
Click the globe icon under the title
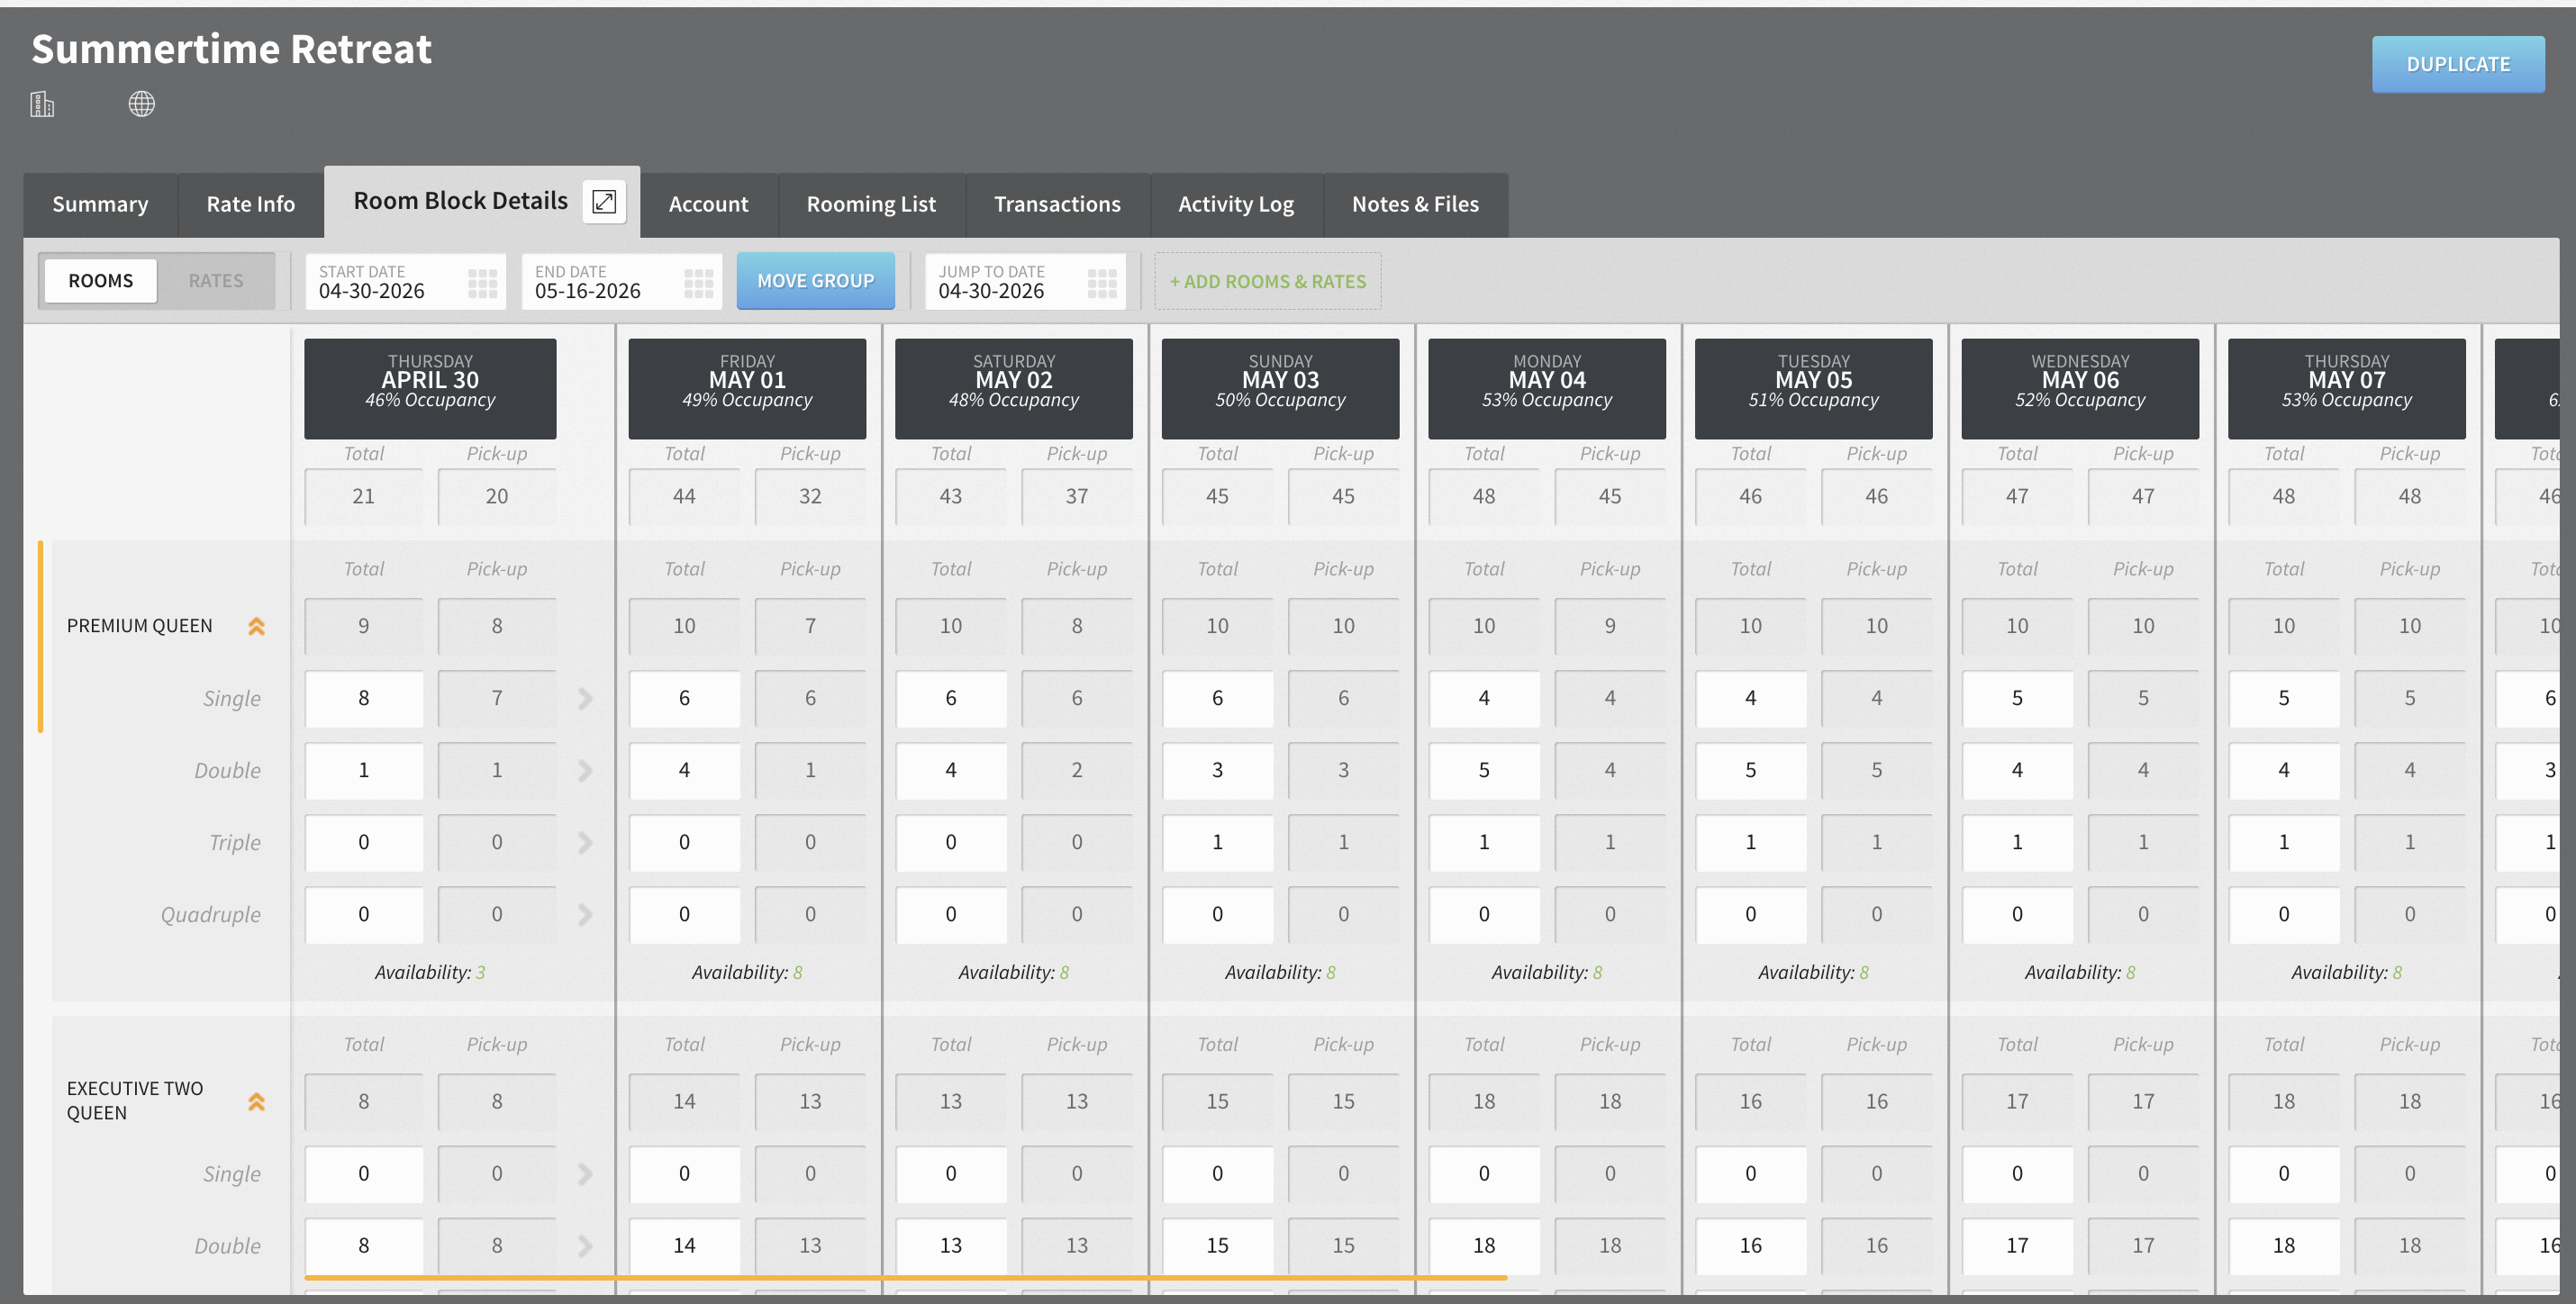pos(142,104)
